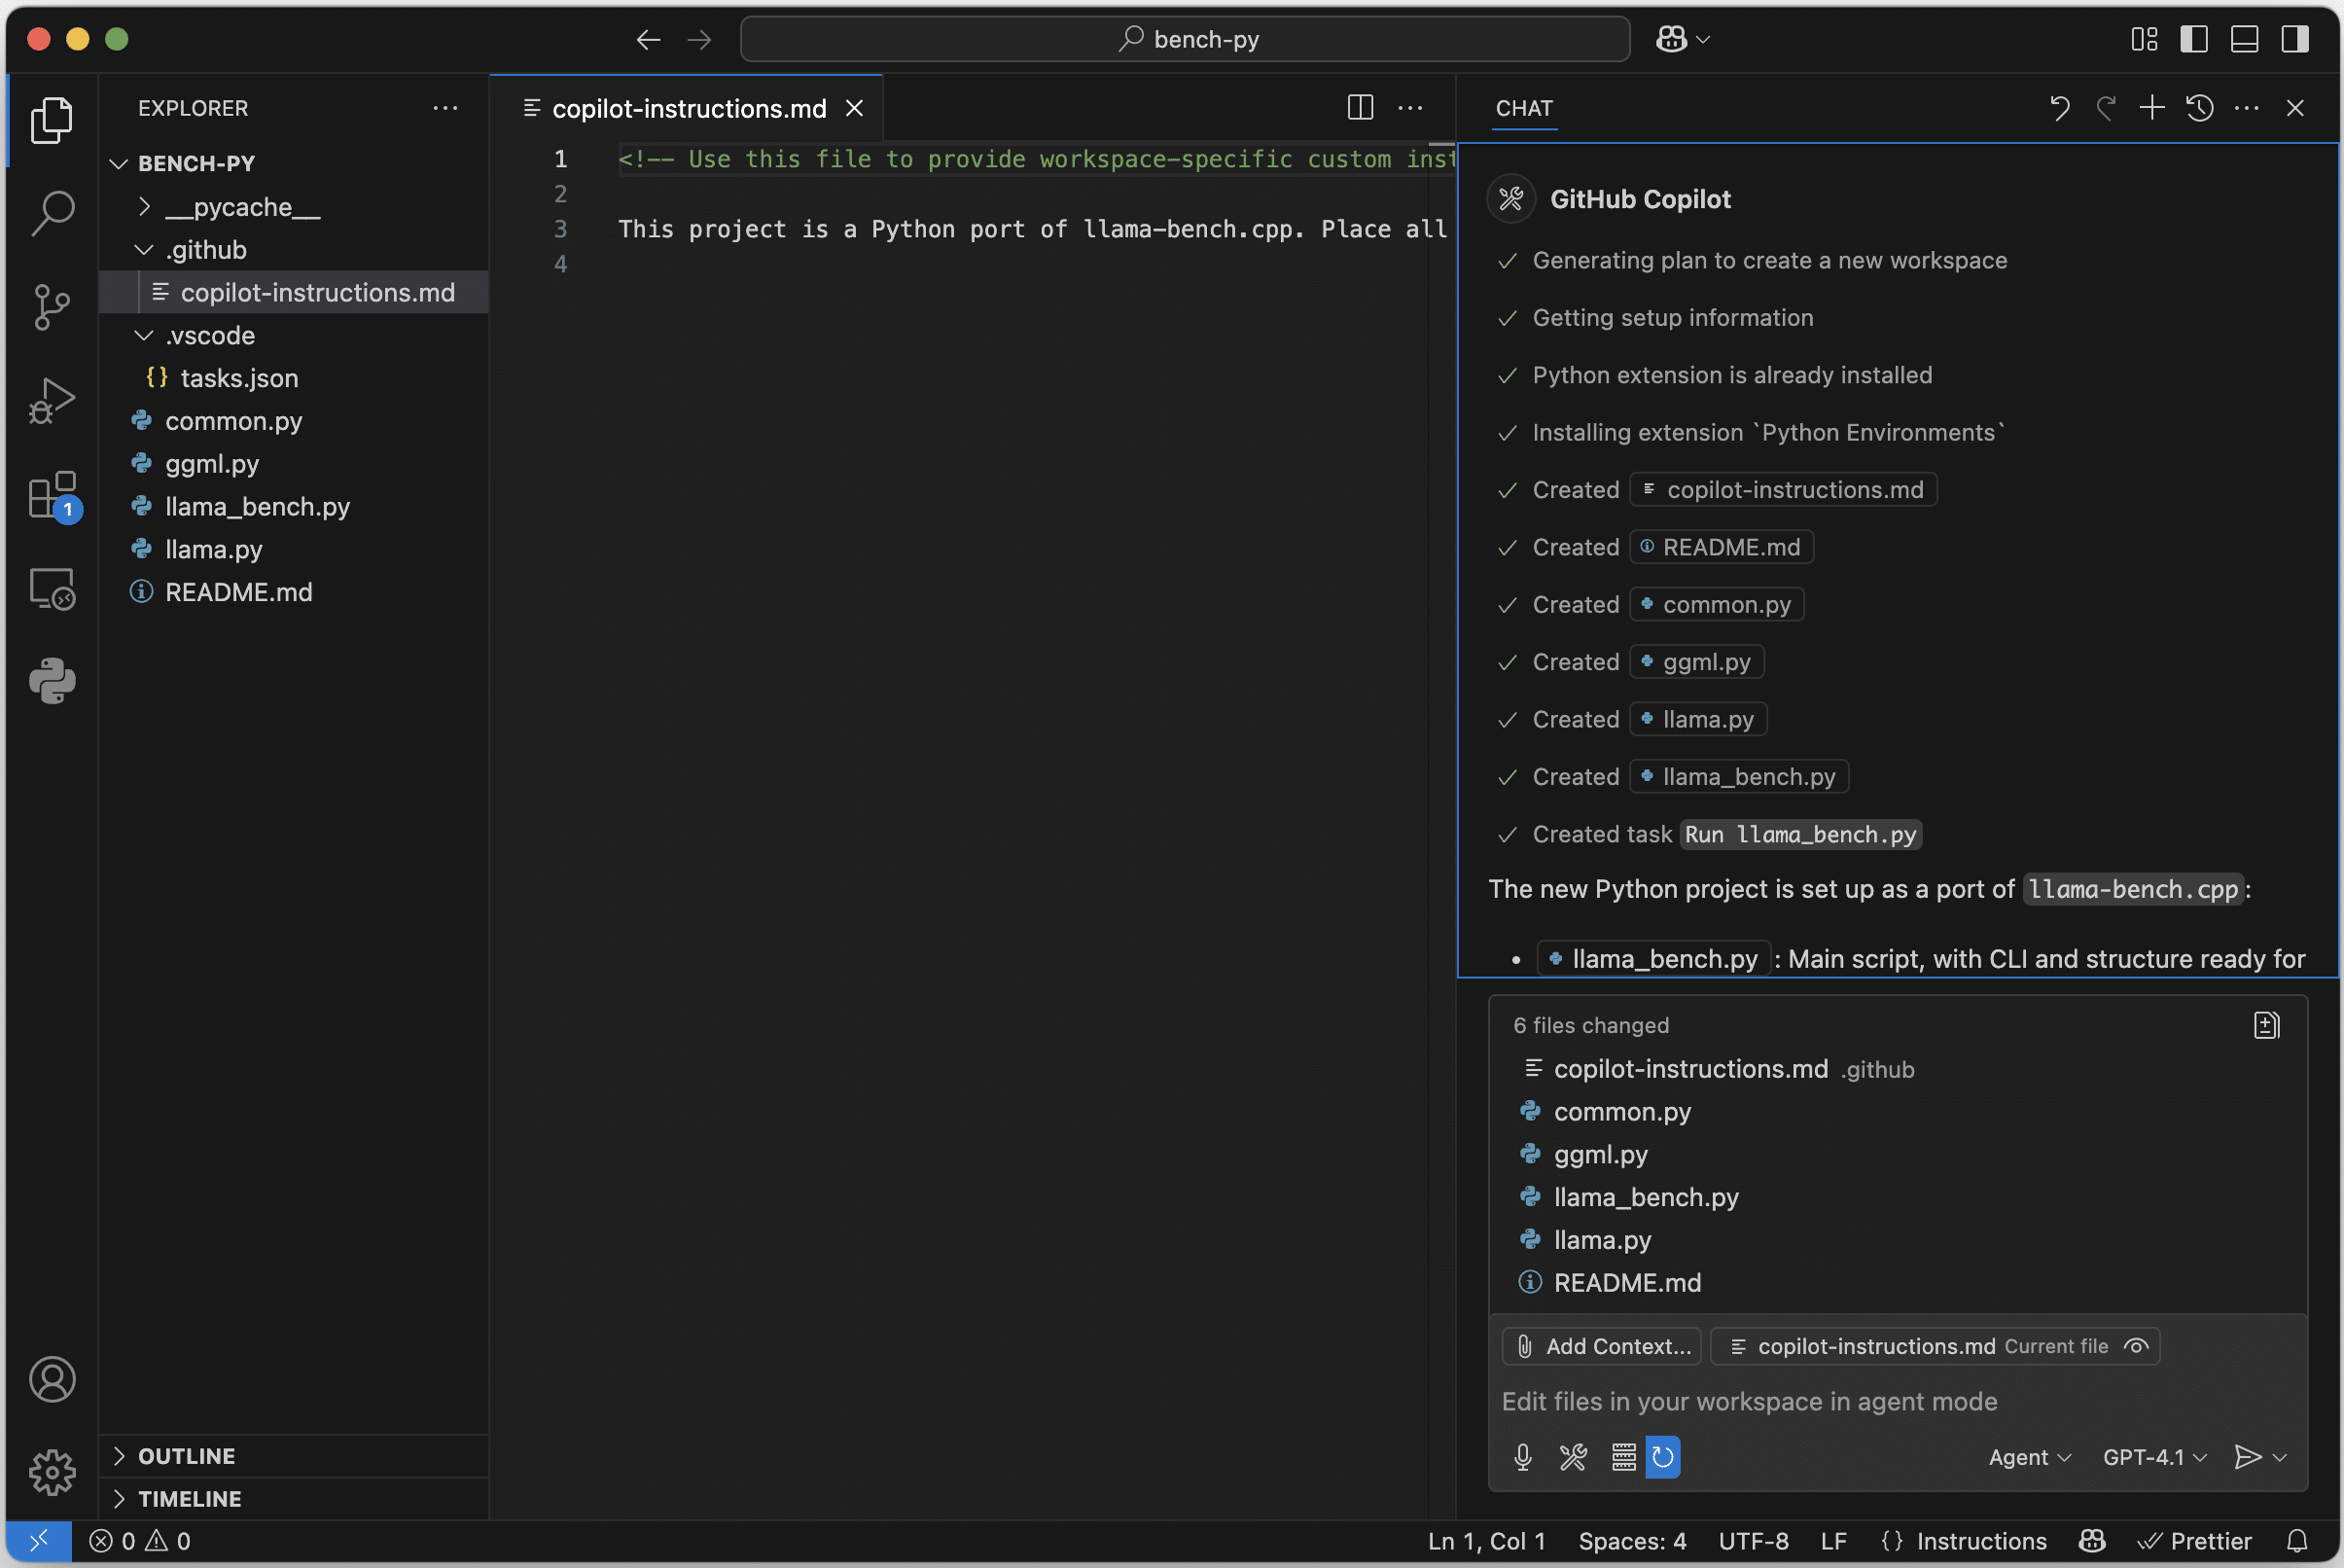Click the remote window indicator in status bar
The image size is (2344, 1568).
pos(39,1541)
